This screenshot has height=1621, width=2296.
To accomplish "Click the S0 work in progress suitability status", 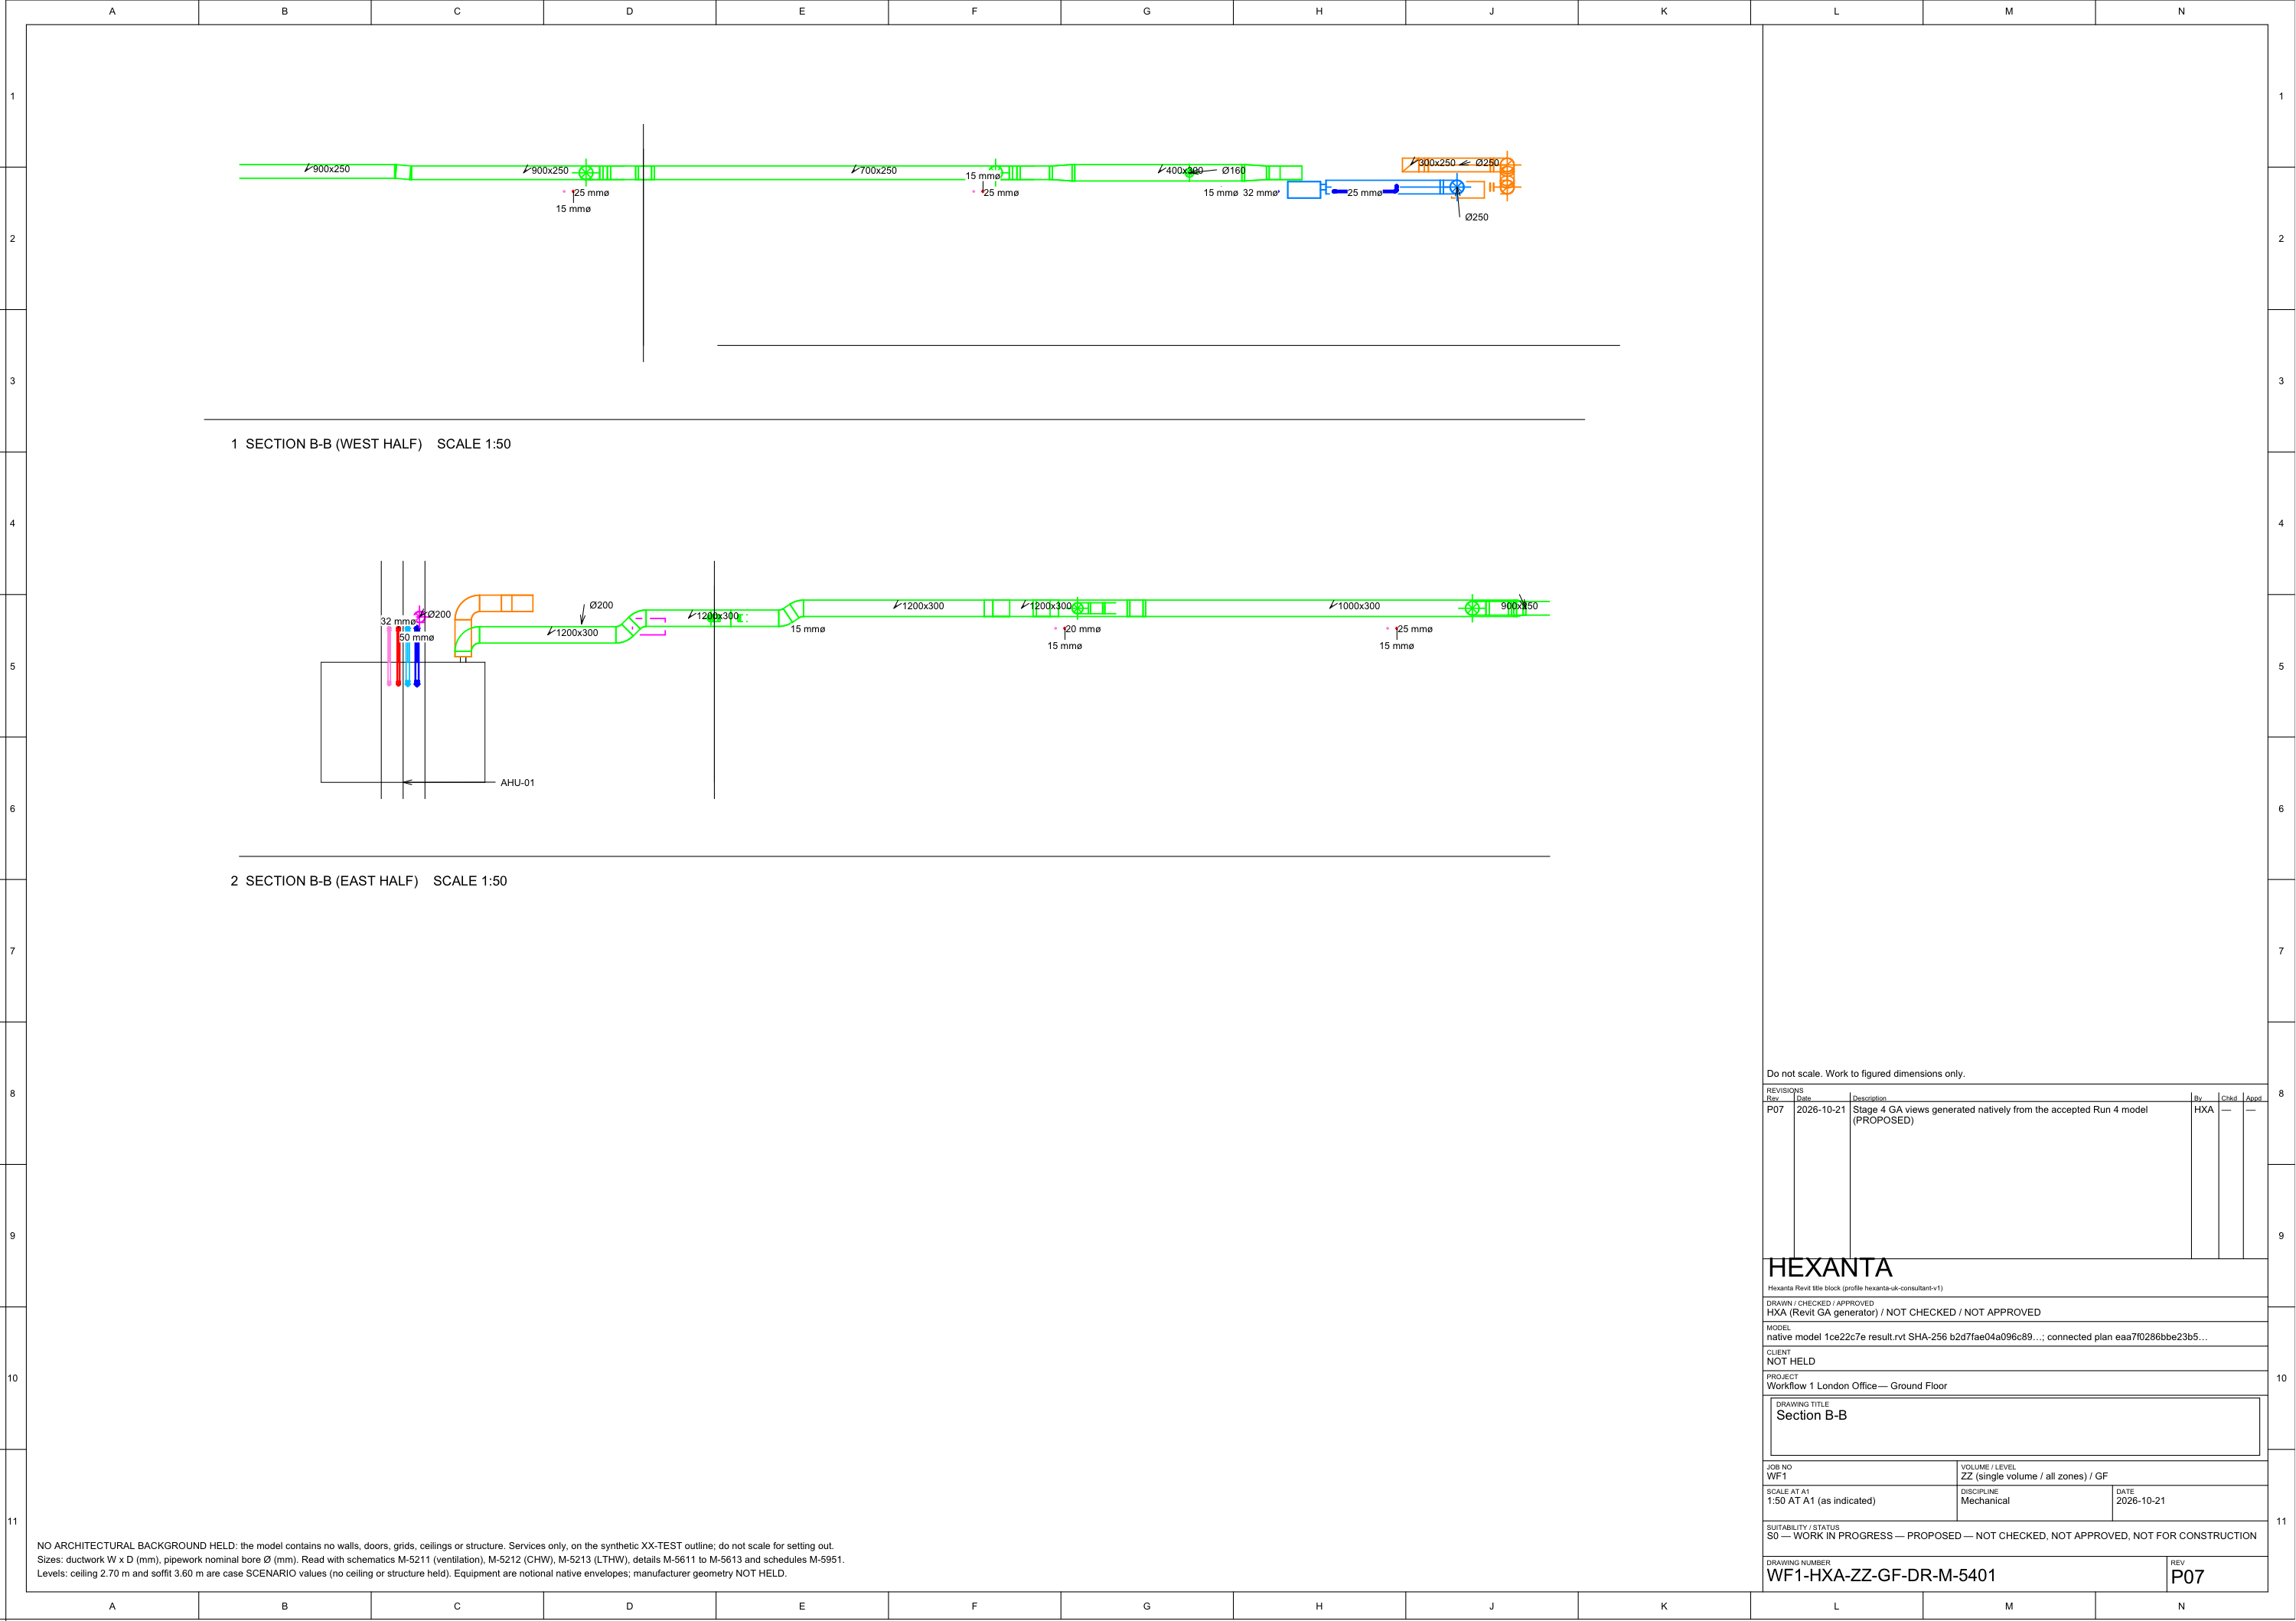I will [2011, 1536].
